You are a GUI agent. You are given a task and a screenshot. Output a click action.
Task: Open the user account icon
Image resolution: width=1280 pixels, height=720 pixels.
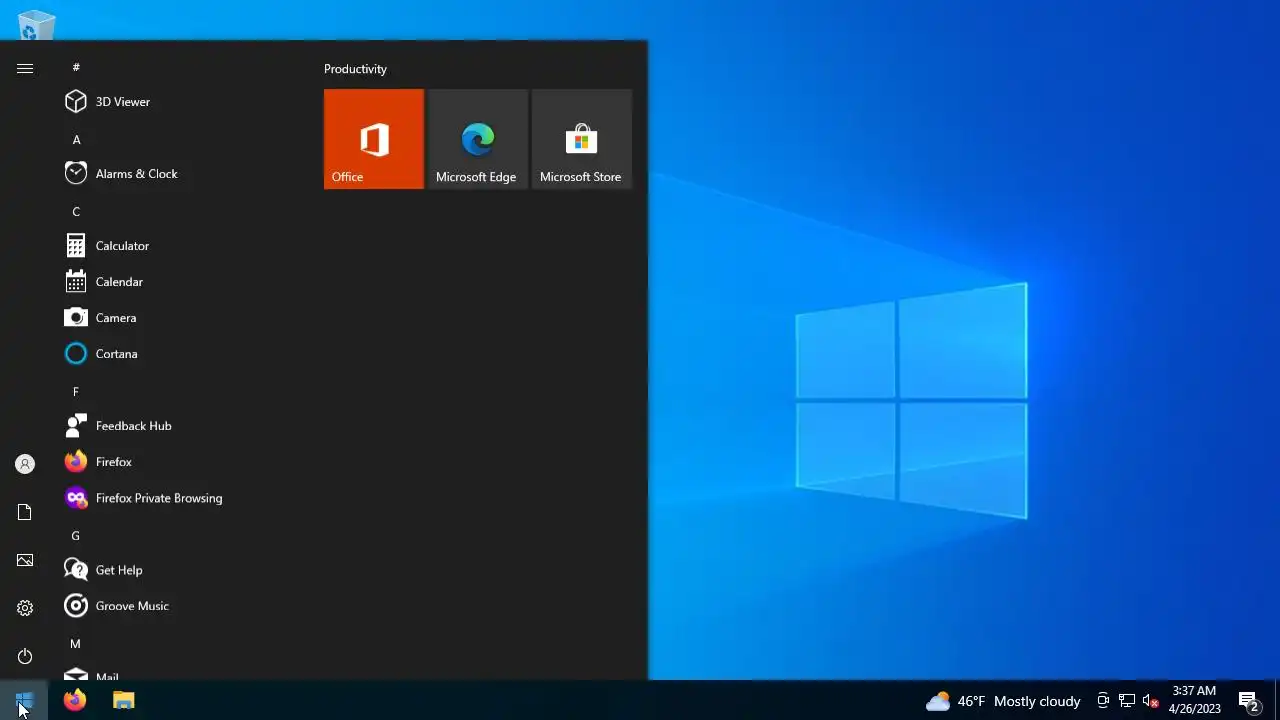tap(25, 464)
